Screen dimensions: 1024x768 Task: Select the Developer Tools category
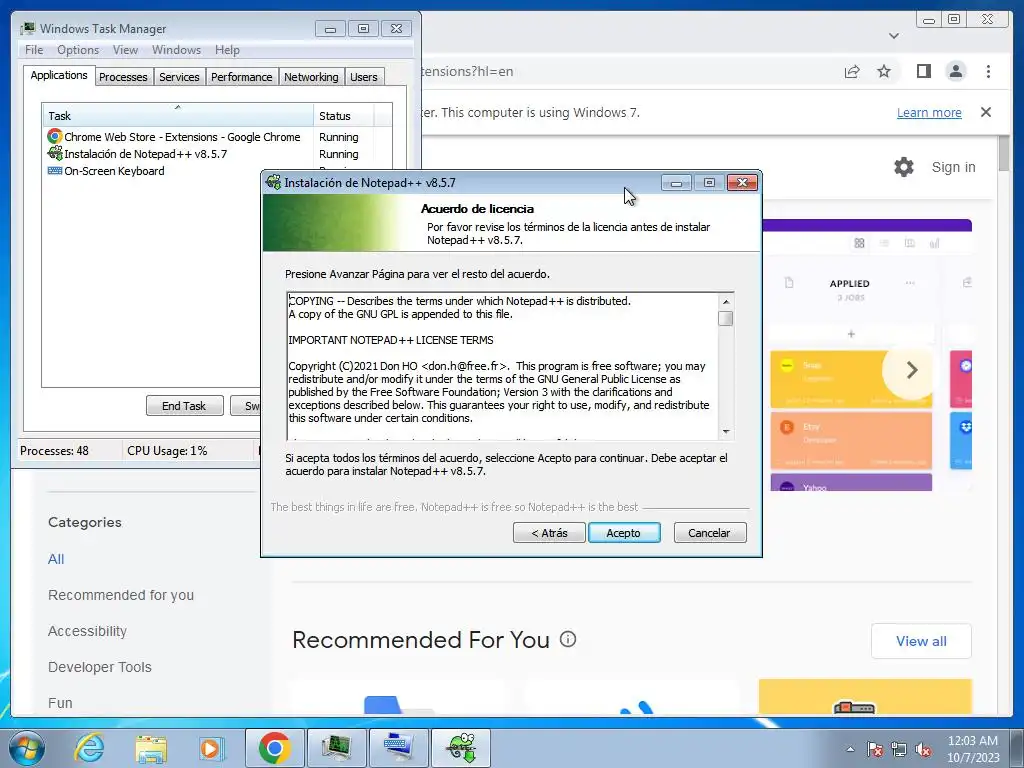click(100, 667)
